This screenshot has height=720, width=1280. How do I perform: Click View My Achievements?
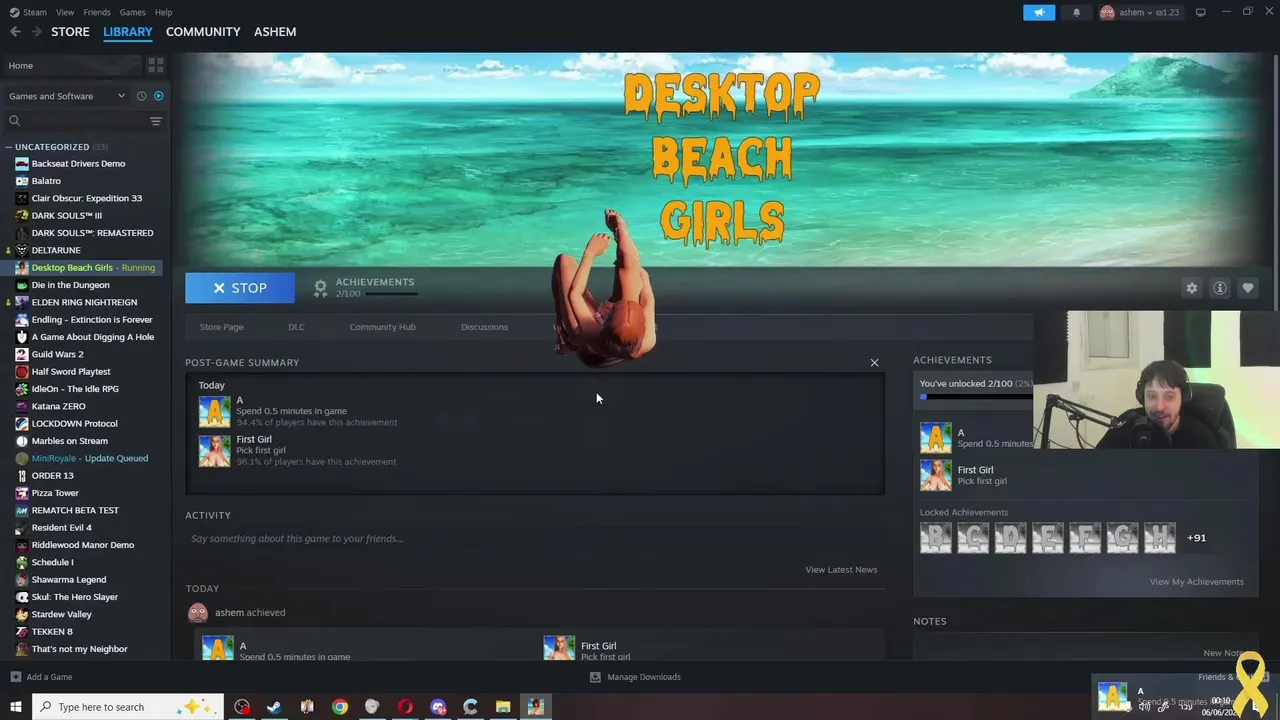point(1196,582)
